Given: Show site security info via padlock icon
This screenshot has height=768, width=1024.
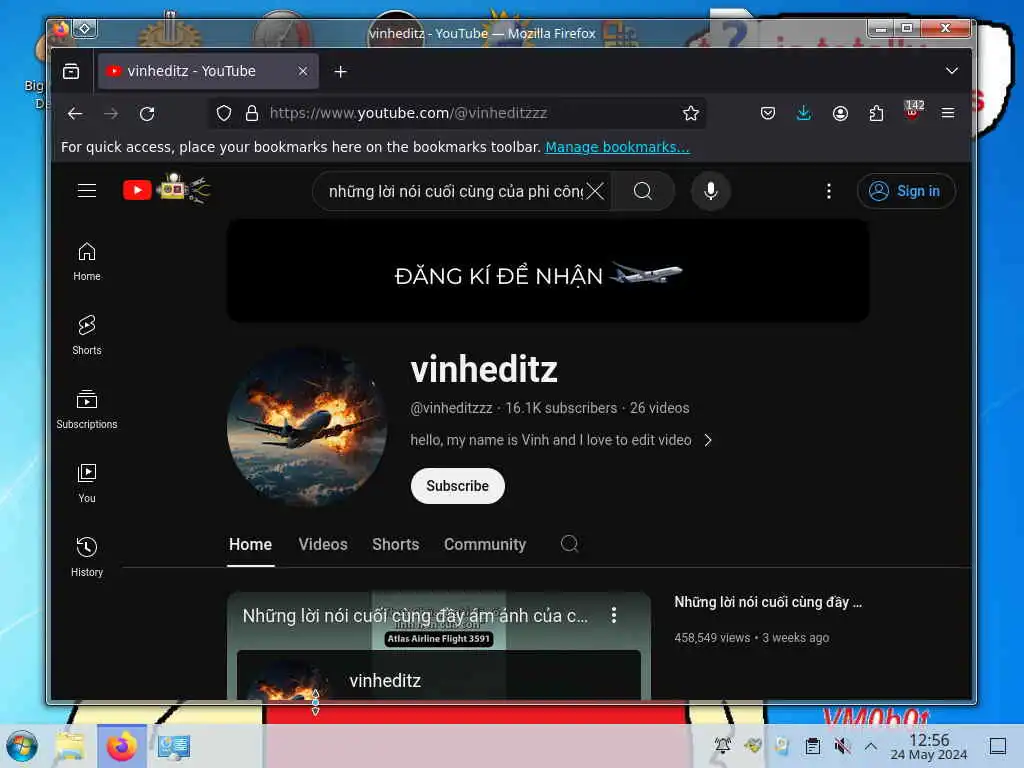Looking at the screenshot, I should tap(252, 114).
